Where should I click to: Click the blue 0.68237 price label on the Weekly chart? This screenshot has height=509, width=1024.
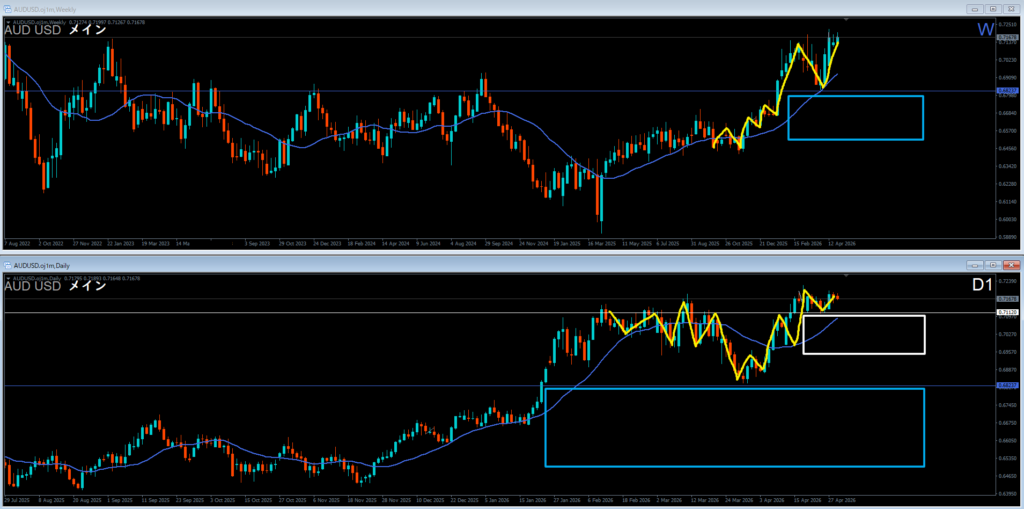1008,91
